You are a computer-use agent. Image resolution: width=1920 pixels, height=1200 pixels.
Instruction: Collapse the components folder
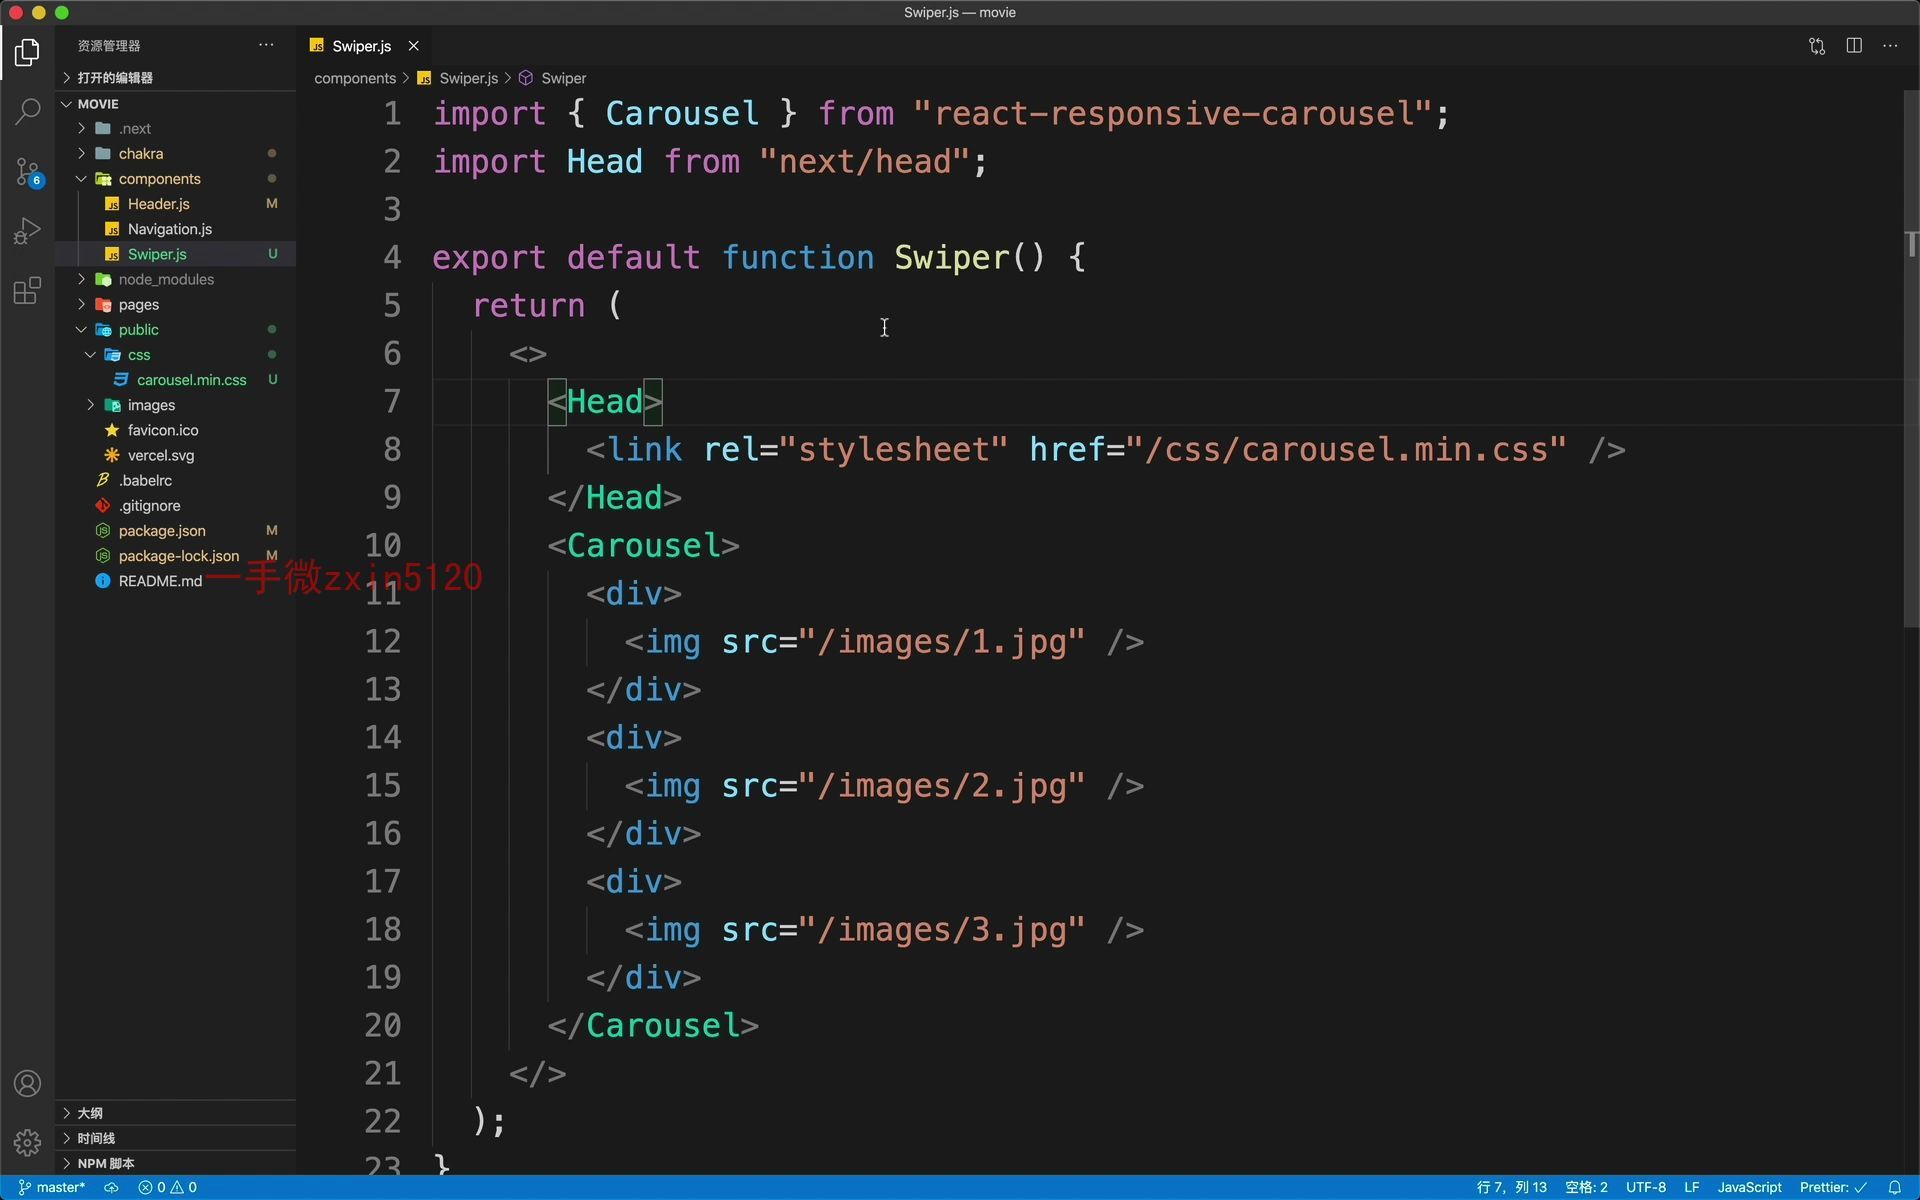pos(176,179)
